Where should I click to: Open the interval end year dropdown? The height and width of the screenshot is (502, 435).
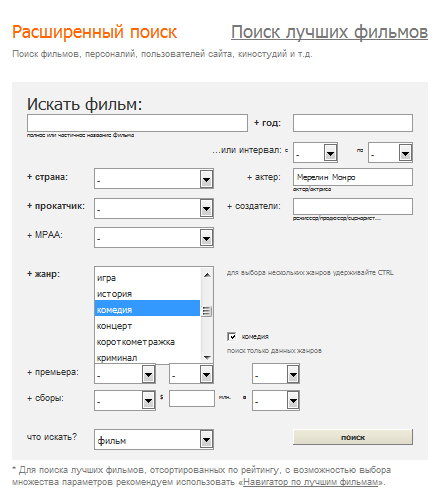tap(390, 153)
